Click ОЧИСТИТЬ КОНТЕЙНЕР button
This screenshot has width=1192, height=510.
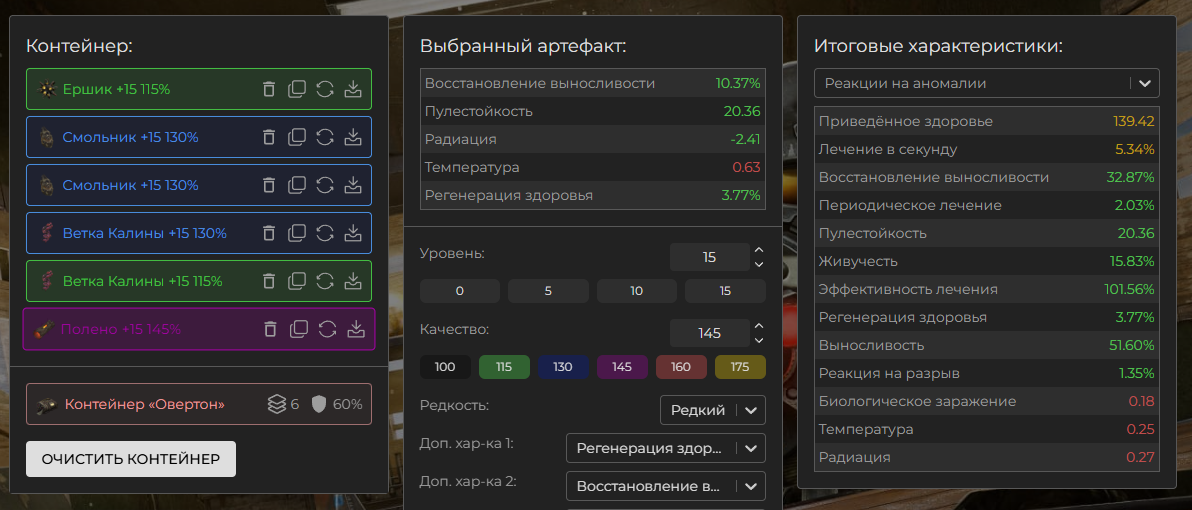pos(131,459)
